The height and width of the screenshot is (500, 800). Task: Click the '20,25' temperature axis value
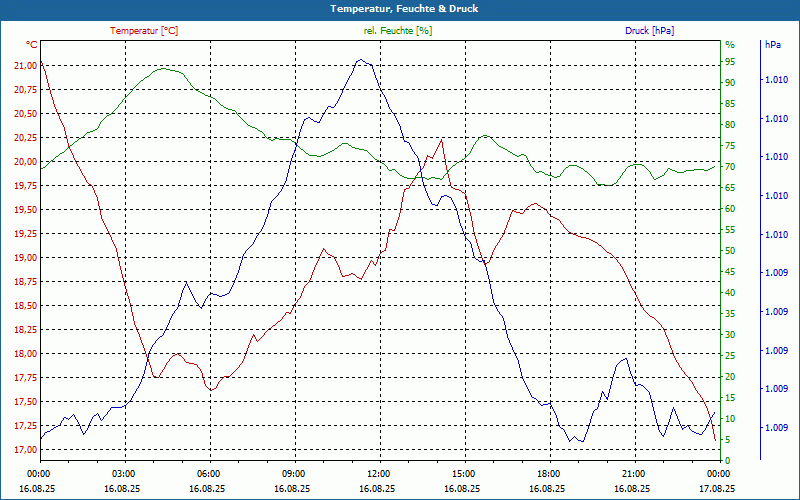tap(26, 137)
